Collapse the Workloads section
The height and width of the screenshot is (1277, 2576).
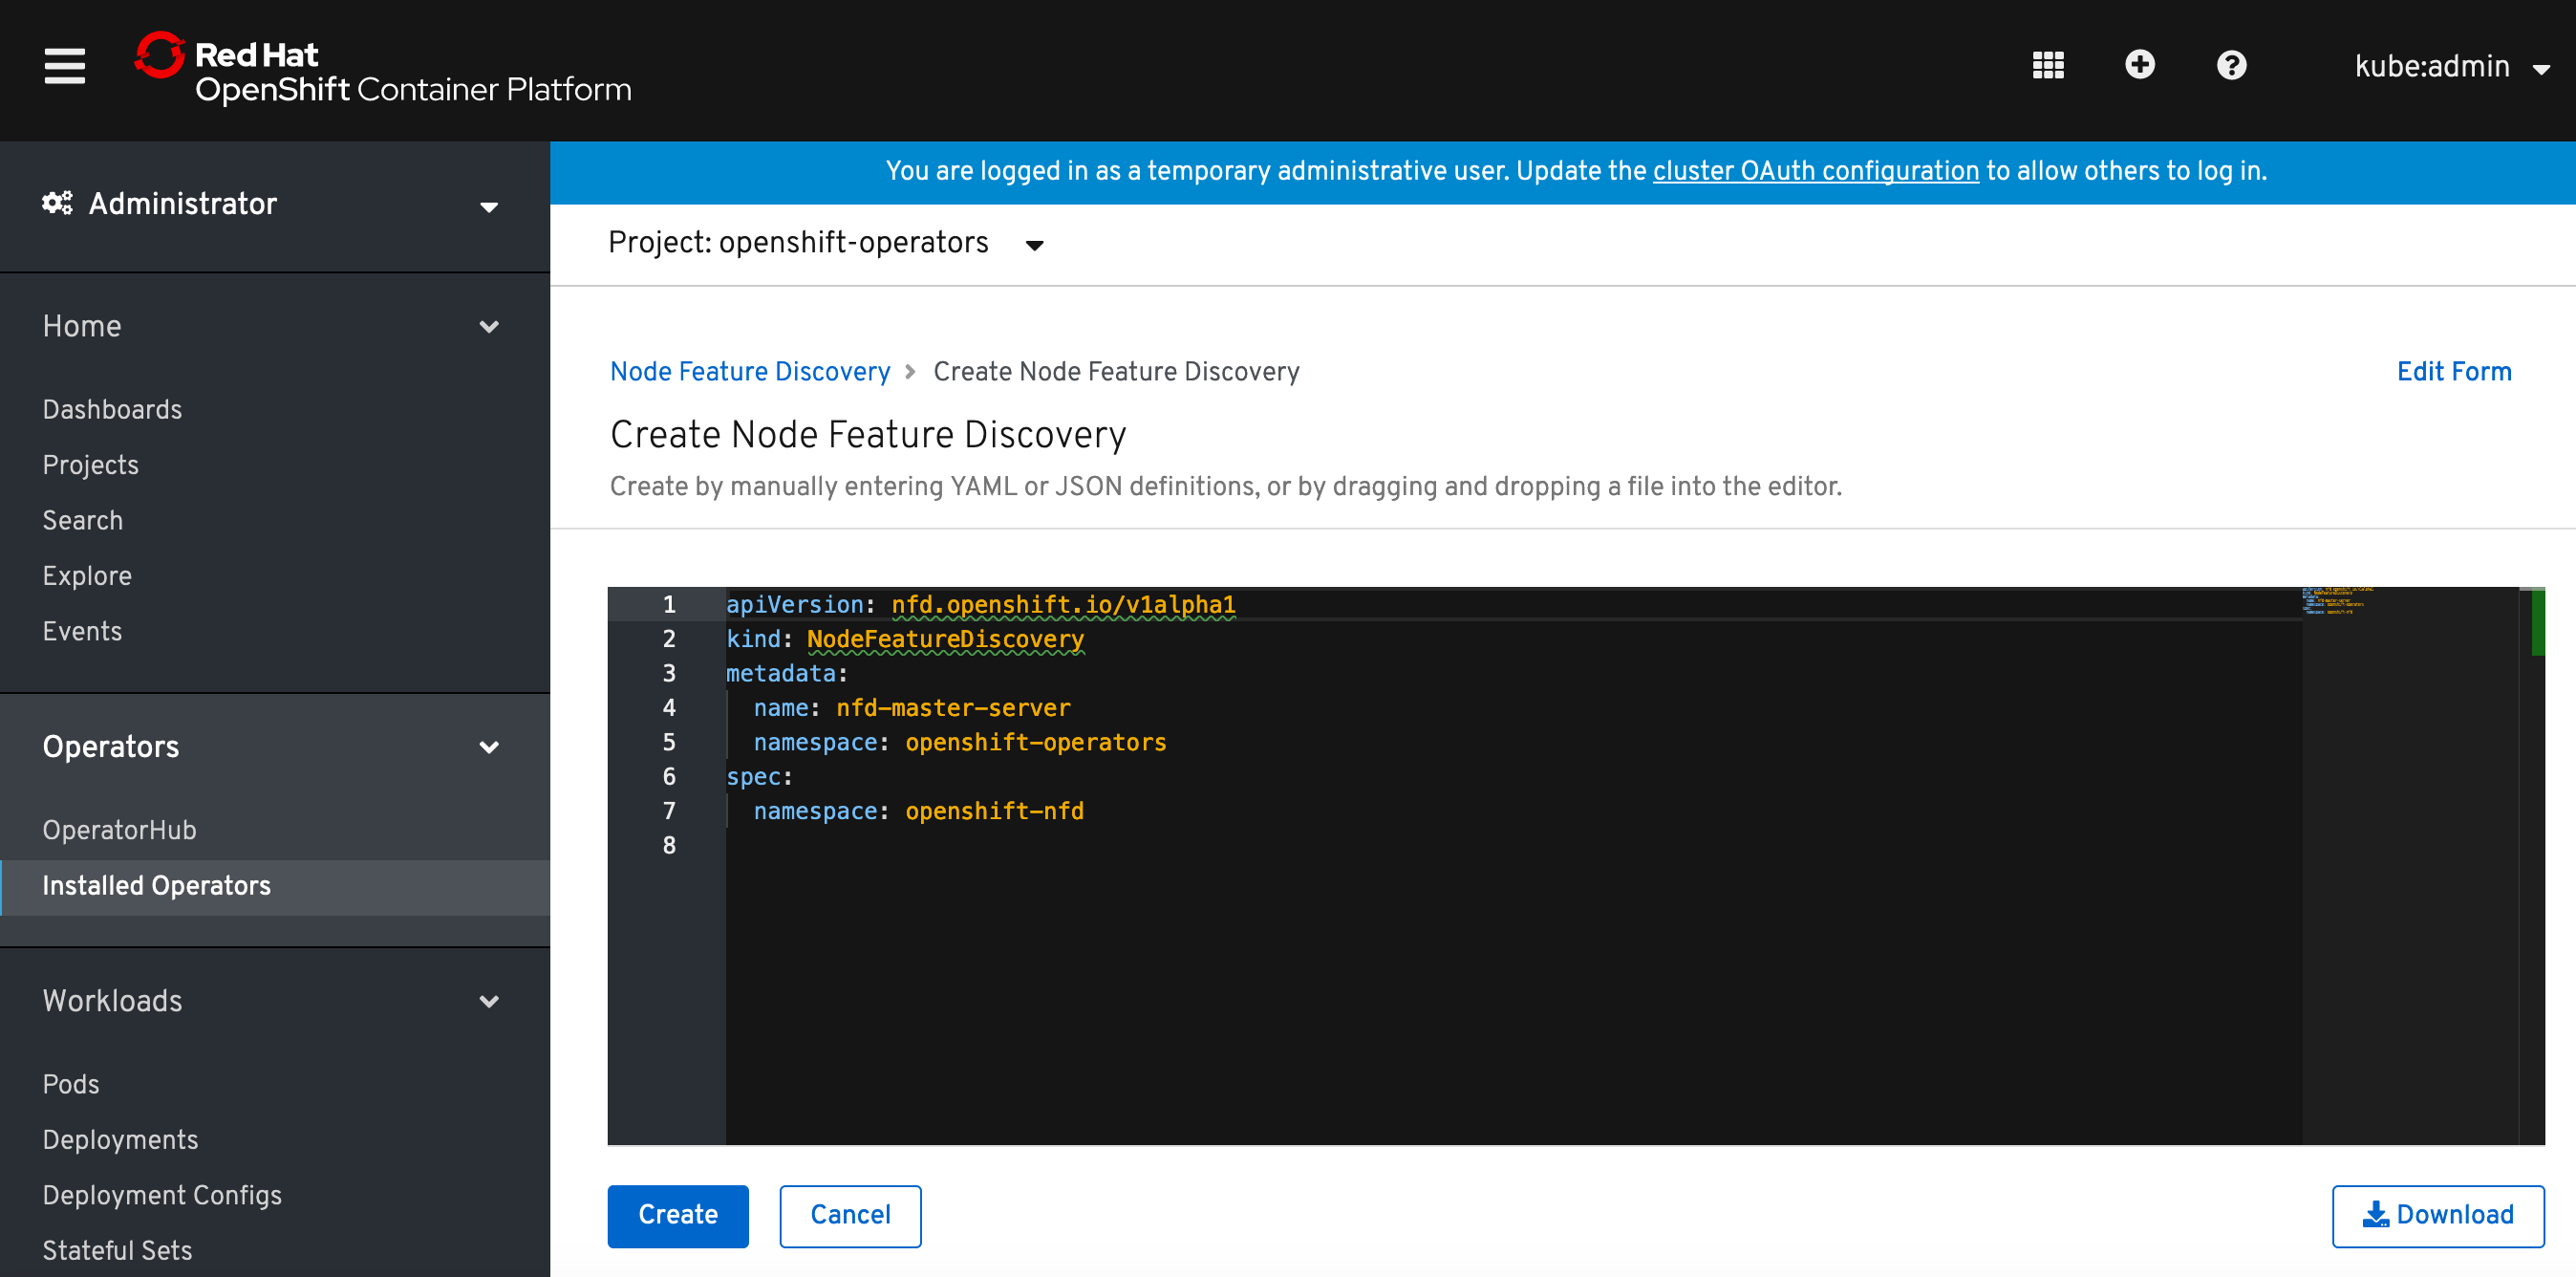[x=489, y=1001]
